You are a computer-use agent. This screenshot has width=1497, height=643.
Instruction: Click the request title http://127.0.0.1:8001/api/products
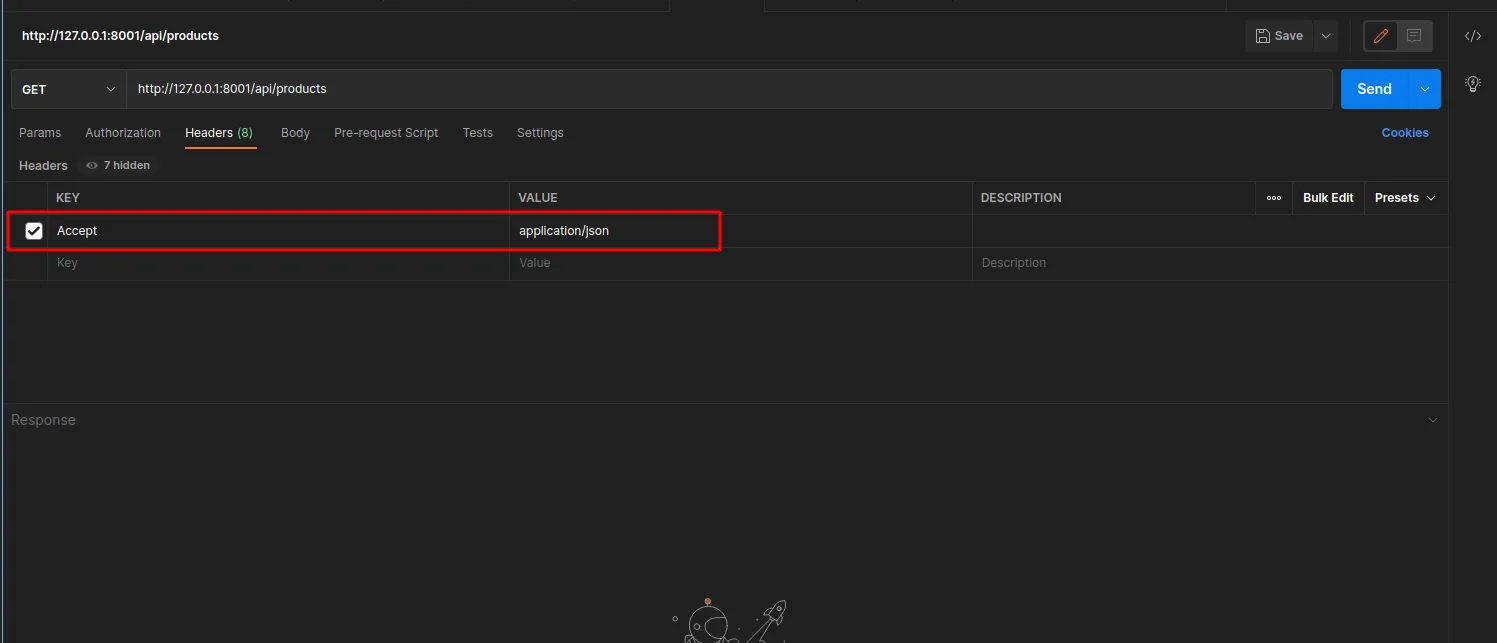click(x=120, y=36)
